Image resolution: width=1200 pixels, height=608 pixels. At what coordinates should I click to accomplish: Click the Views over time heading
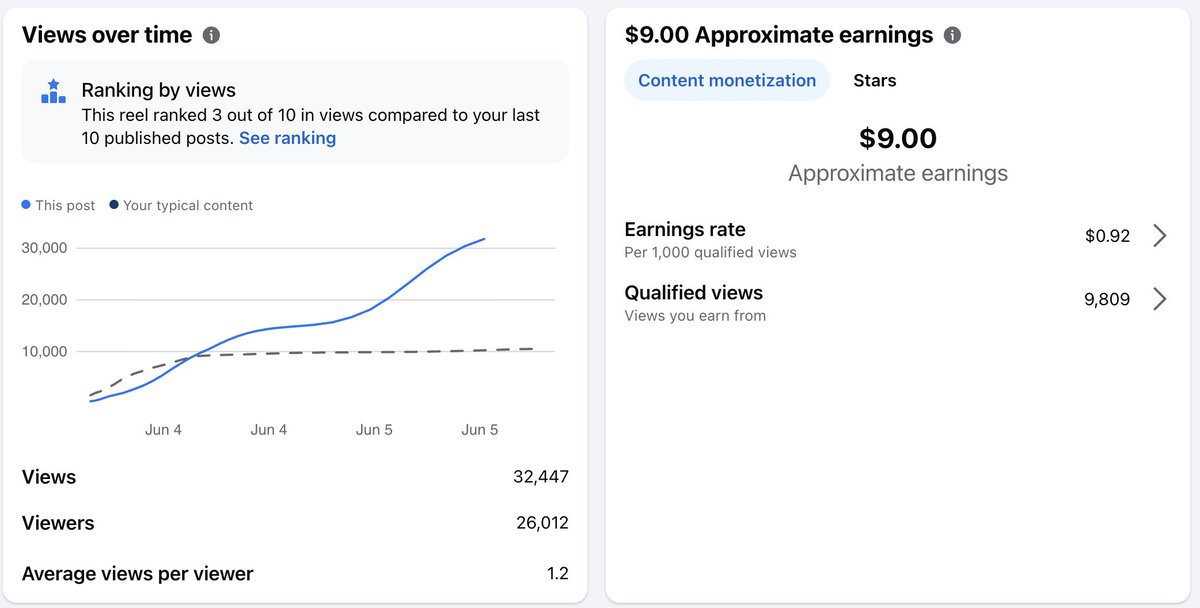107,35
